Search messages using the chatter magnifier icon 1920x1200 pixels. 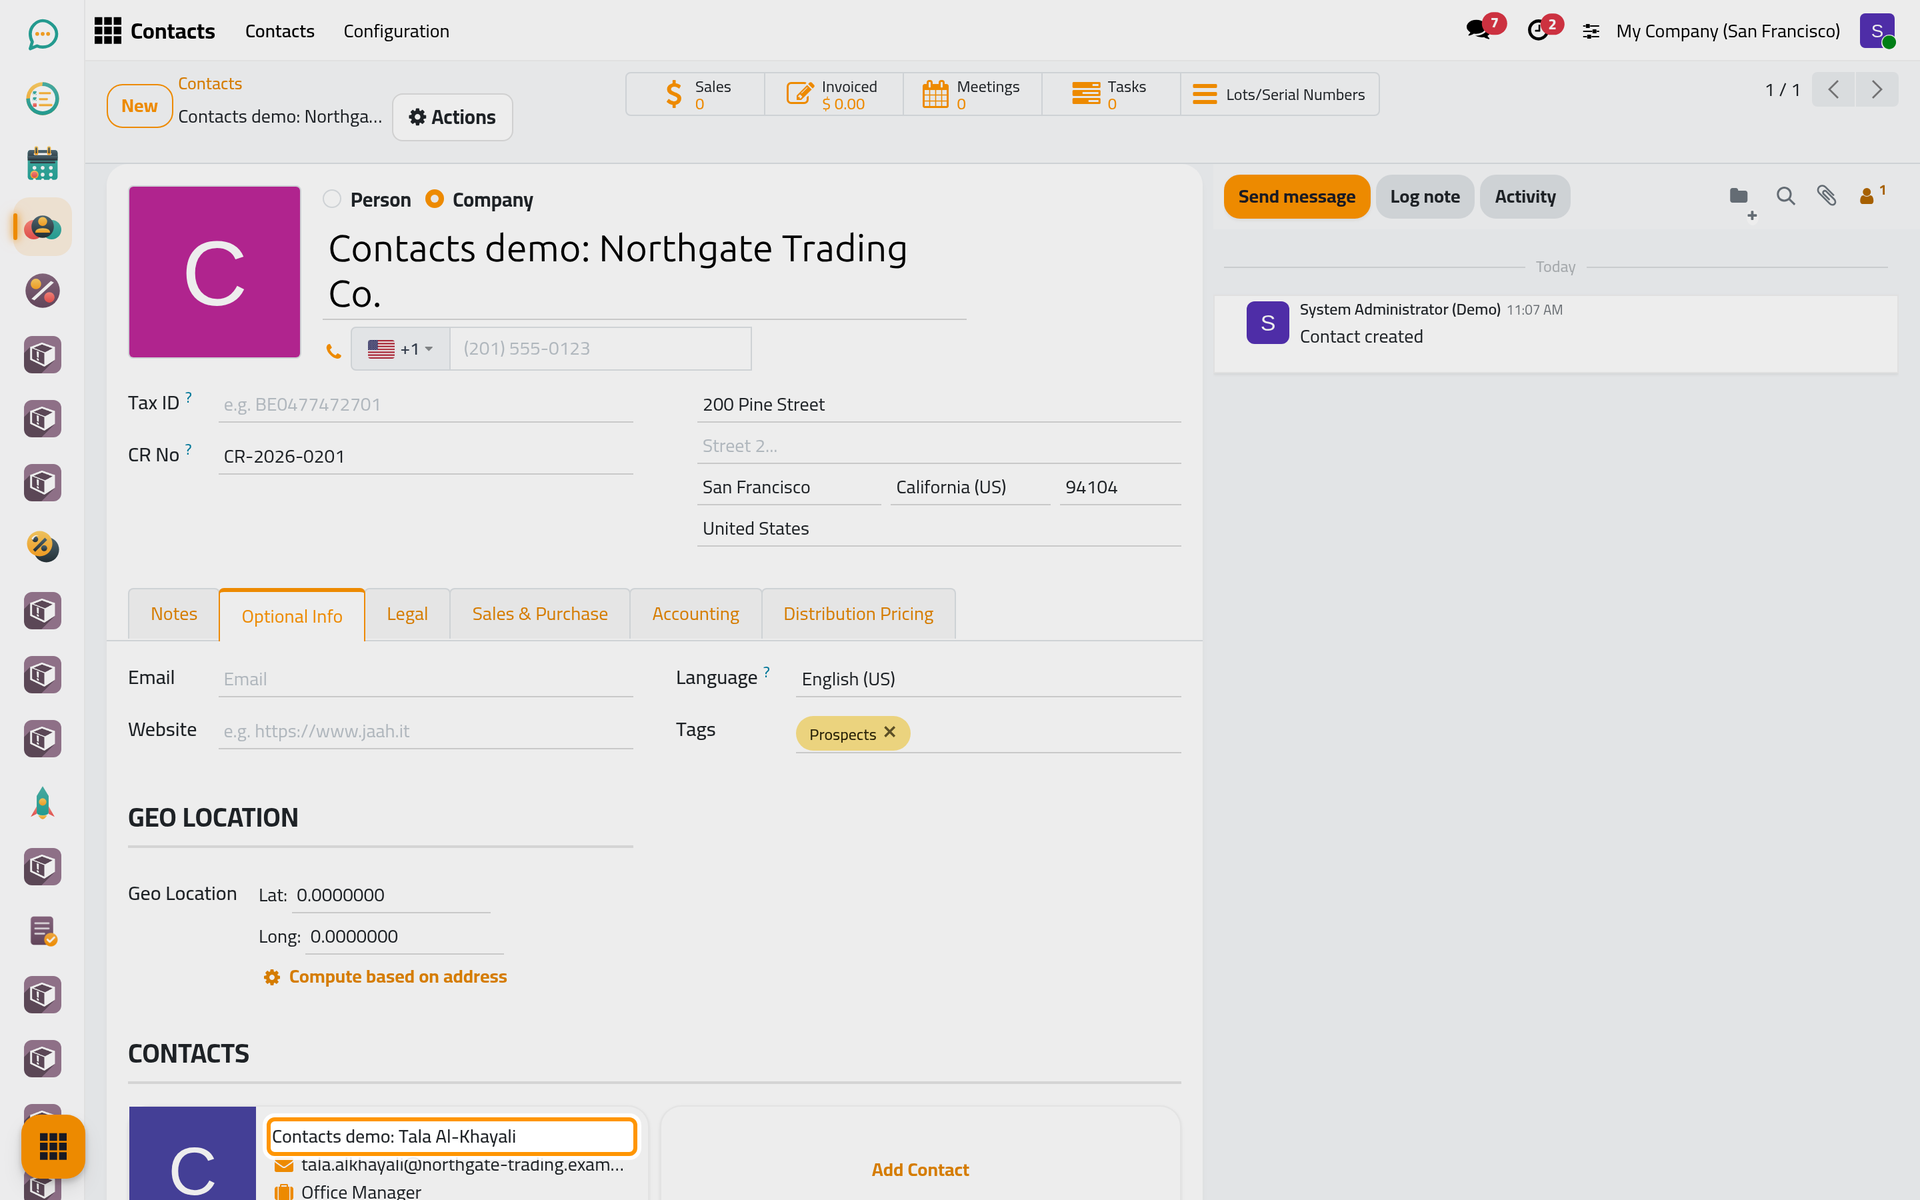[x=1785, y=196]
